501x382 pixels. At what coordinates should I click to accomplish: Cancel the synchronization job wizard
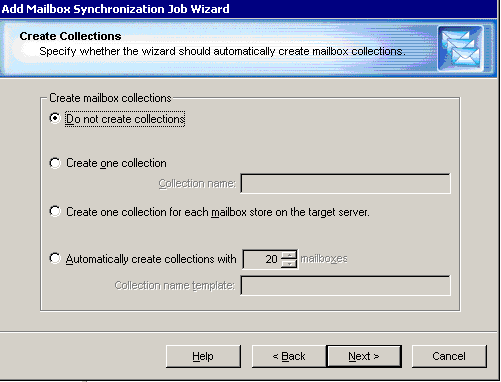pyautogui.click(x=449, y=356)
